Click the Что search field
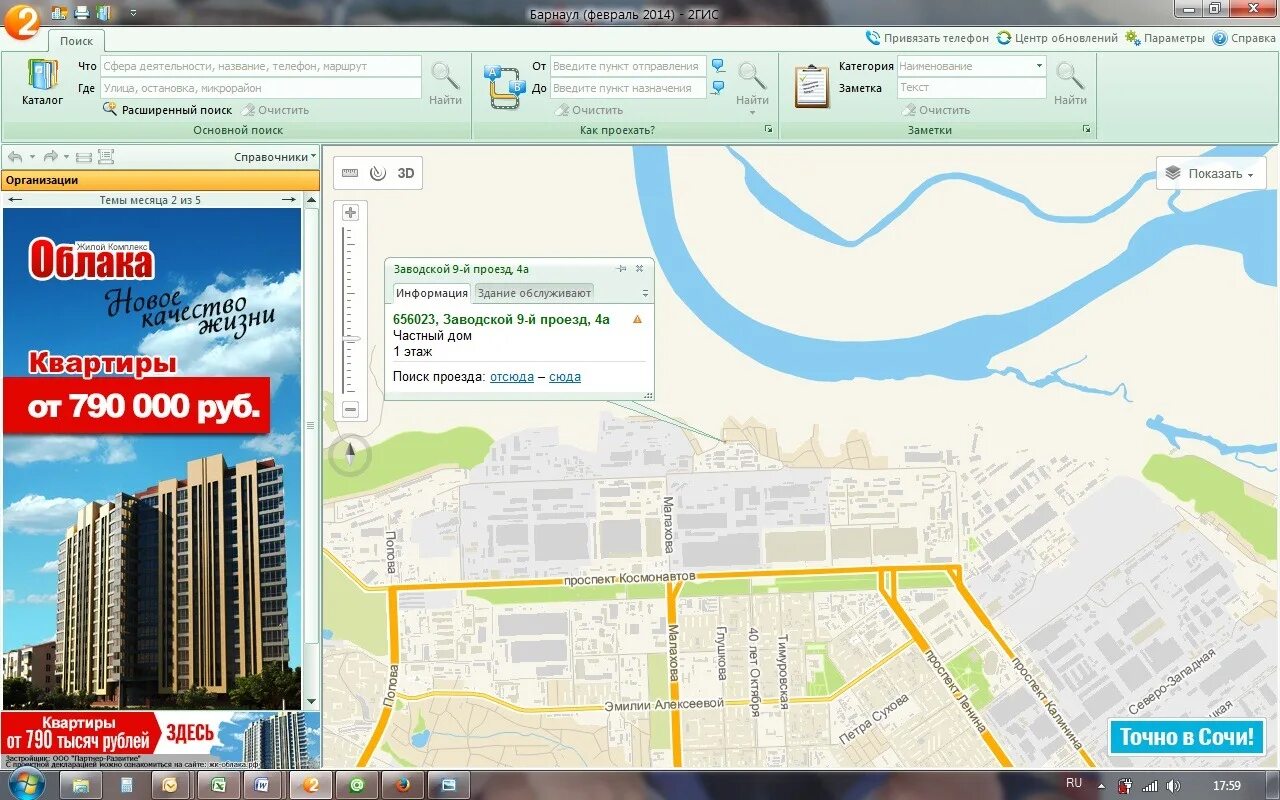This screenshot has width=1280, height=800. point(260,66)
